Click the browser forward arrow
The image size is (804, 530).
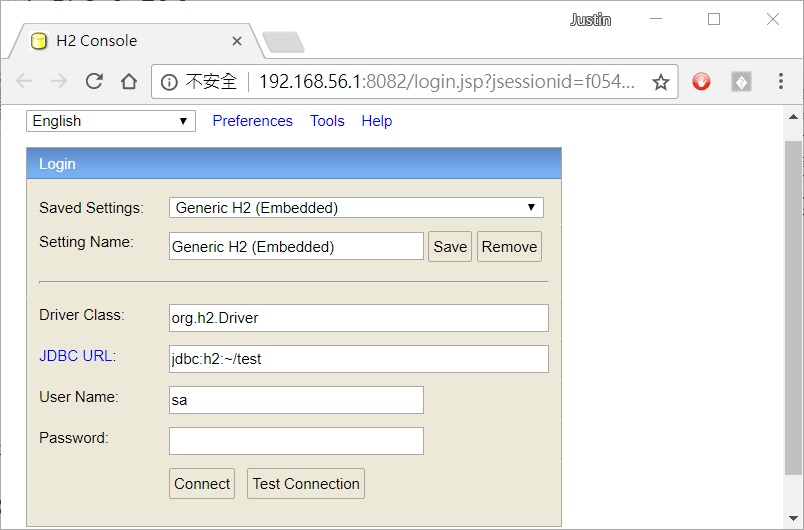tap(59, 81)
